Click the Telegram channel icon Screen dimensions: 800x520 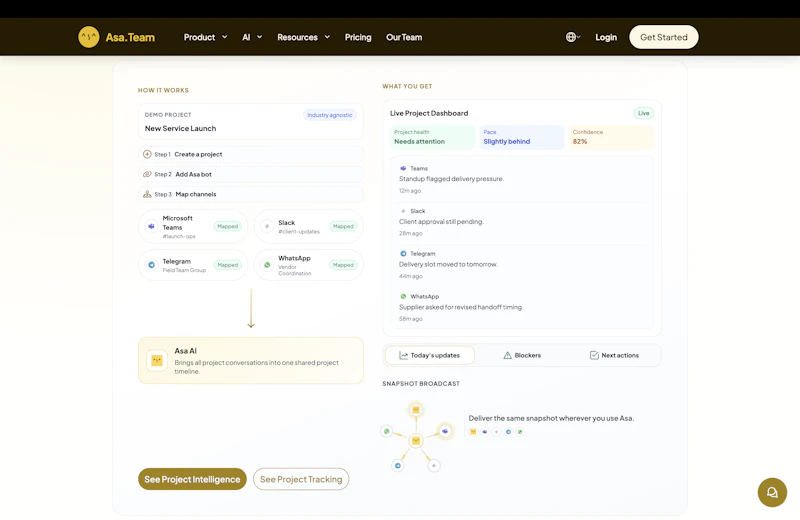[152, 265]
